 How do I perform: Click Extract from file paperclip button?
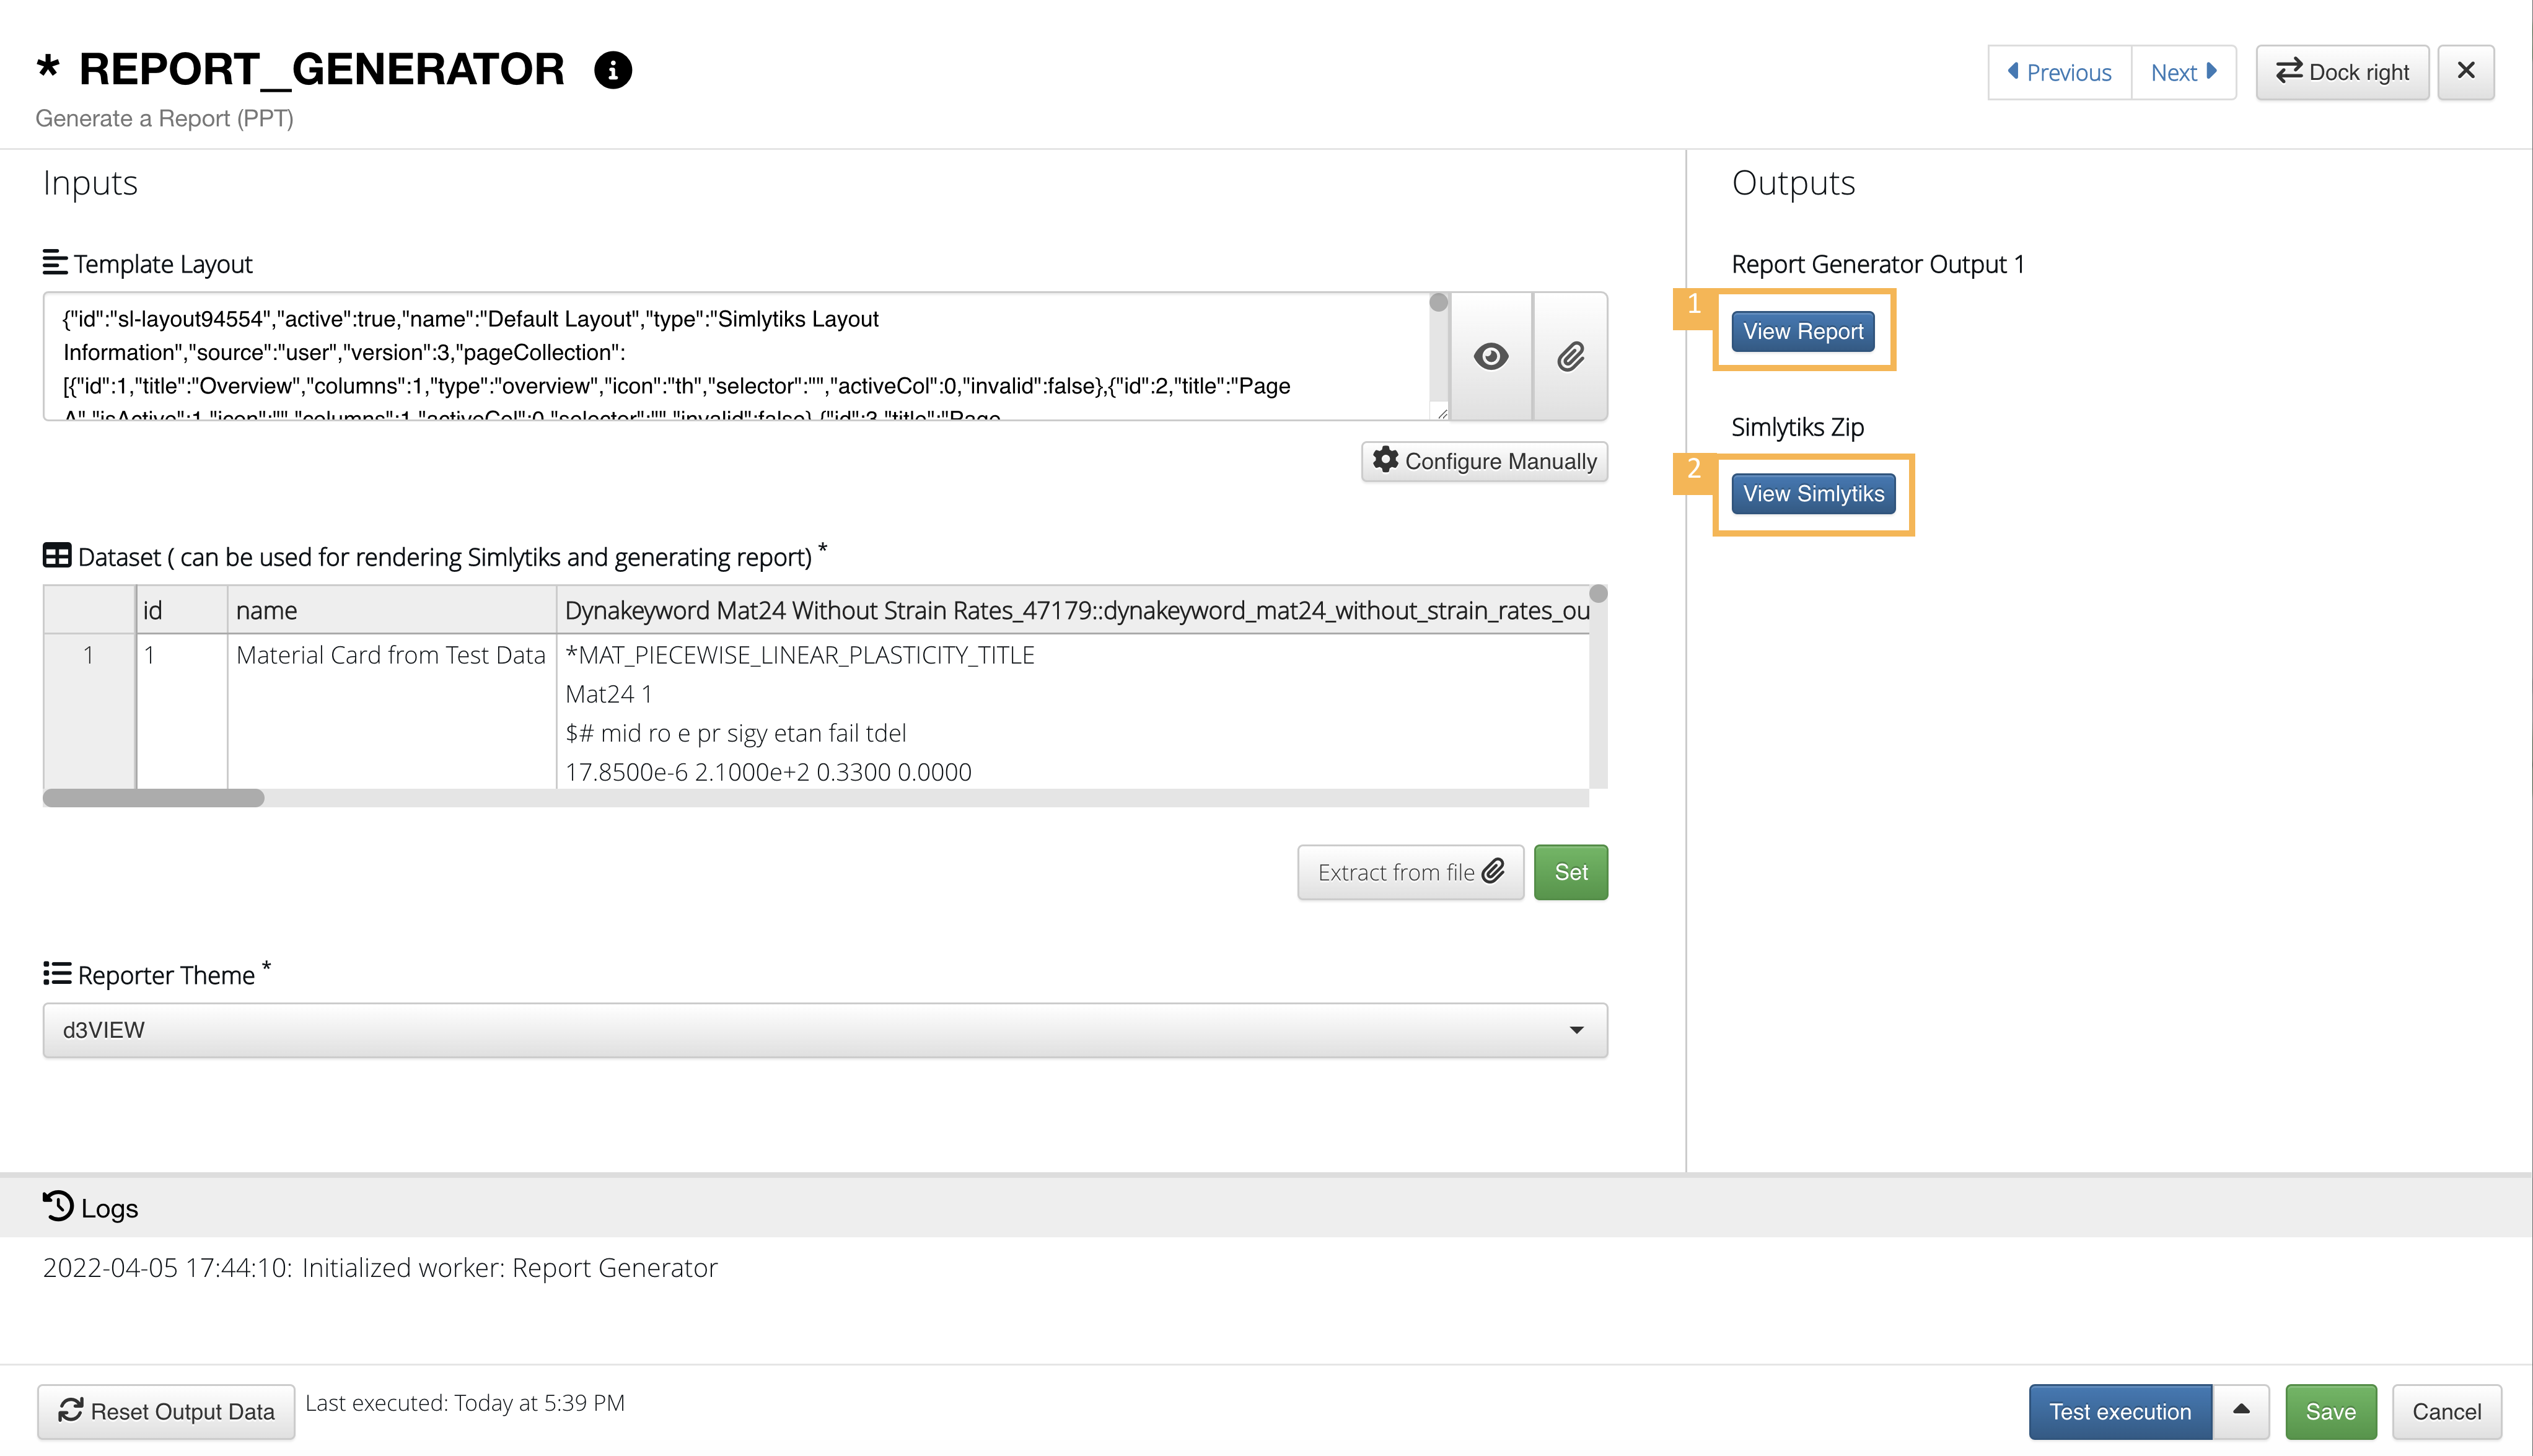click(x=1410, y=872)
